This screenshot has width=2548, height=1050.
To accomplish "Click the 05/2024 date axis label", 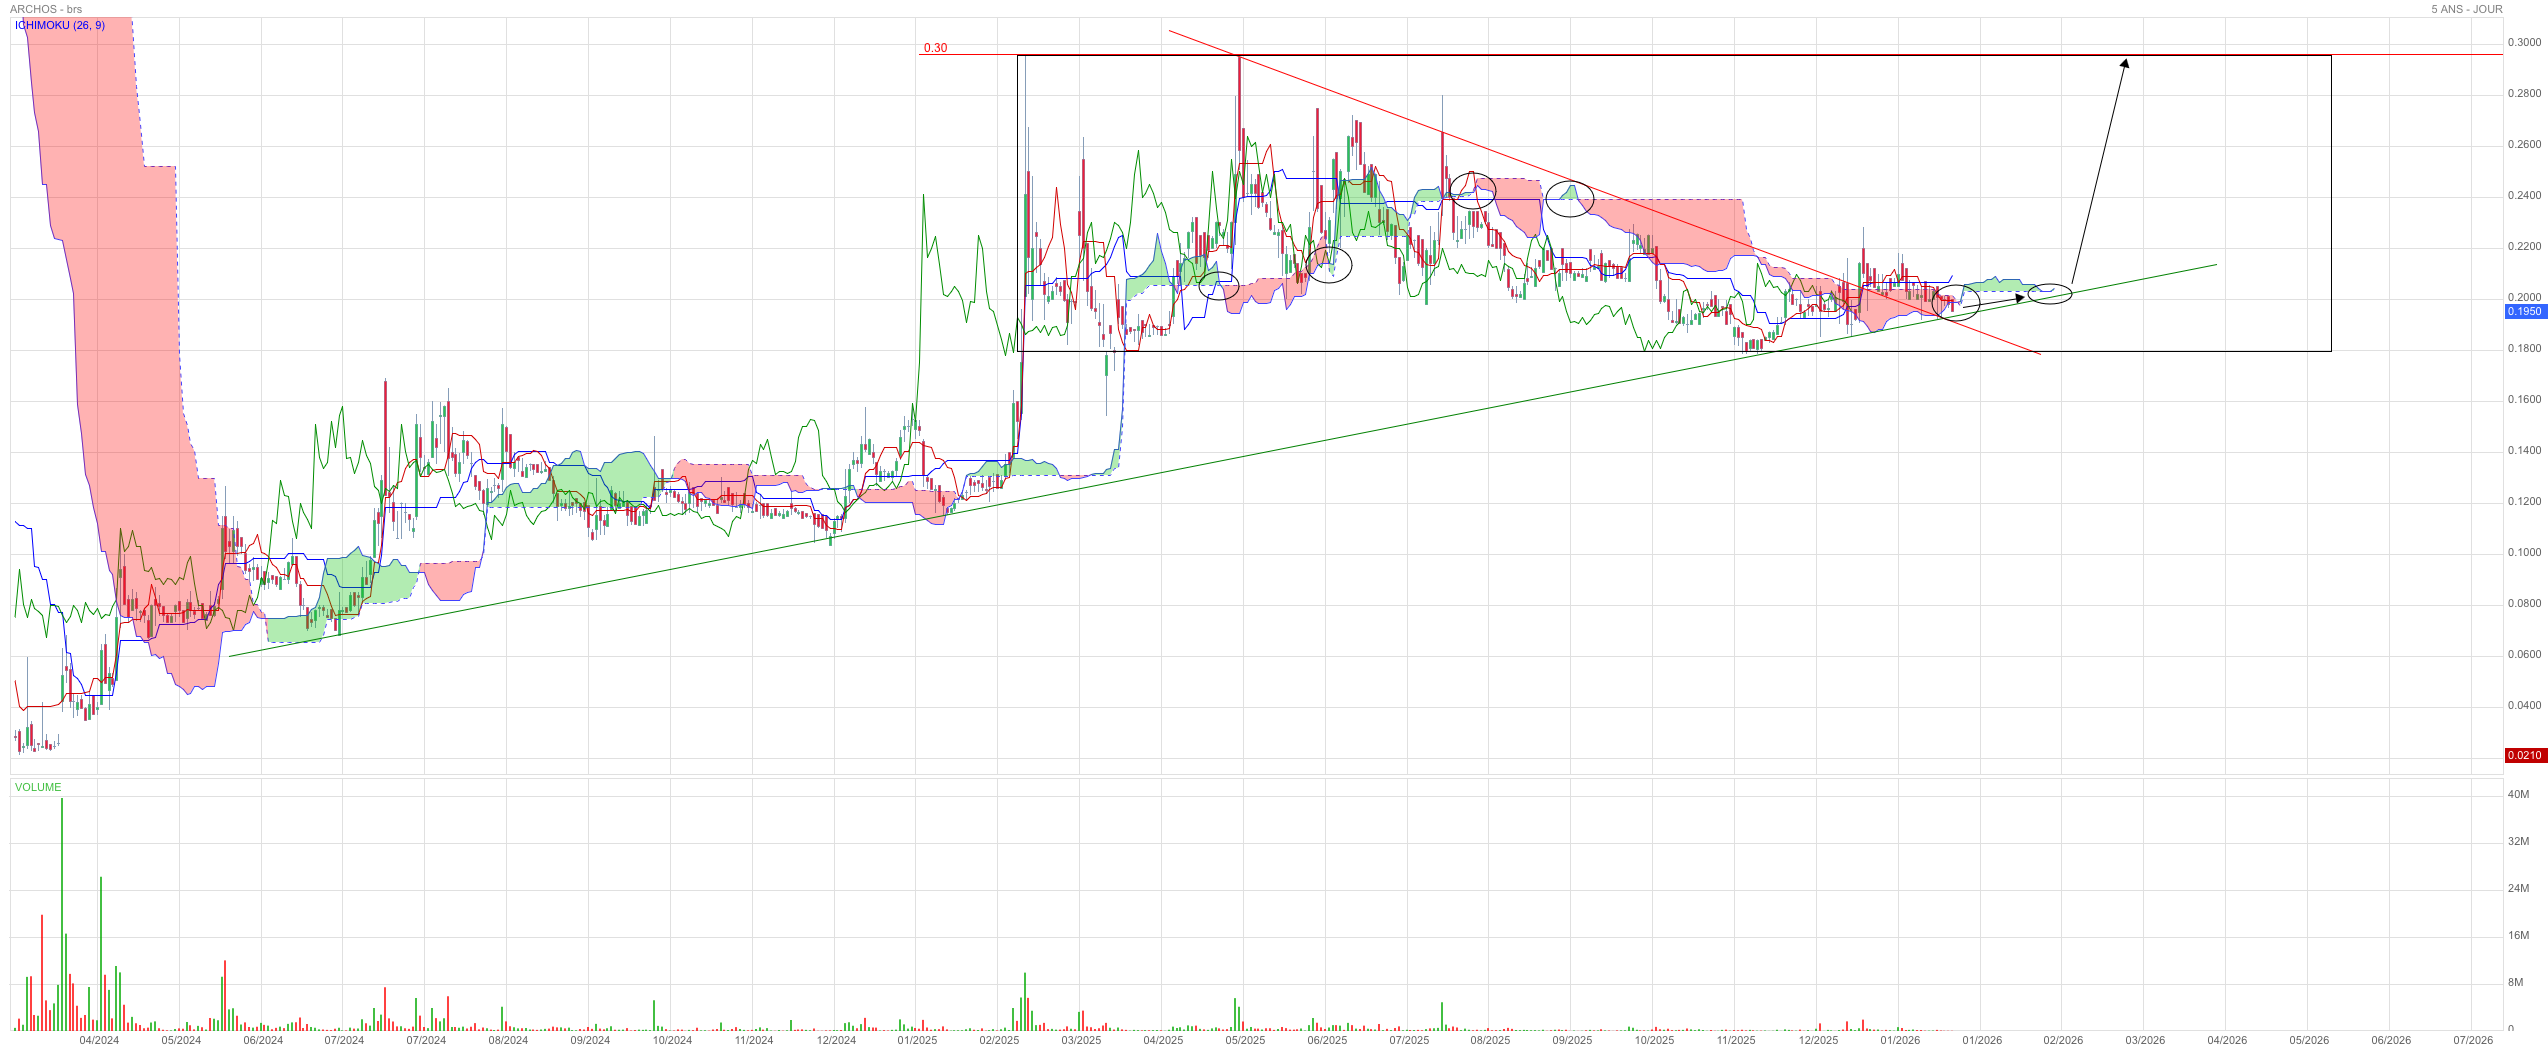I will click(181, 1040).
